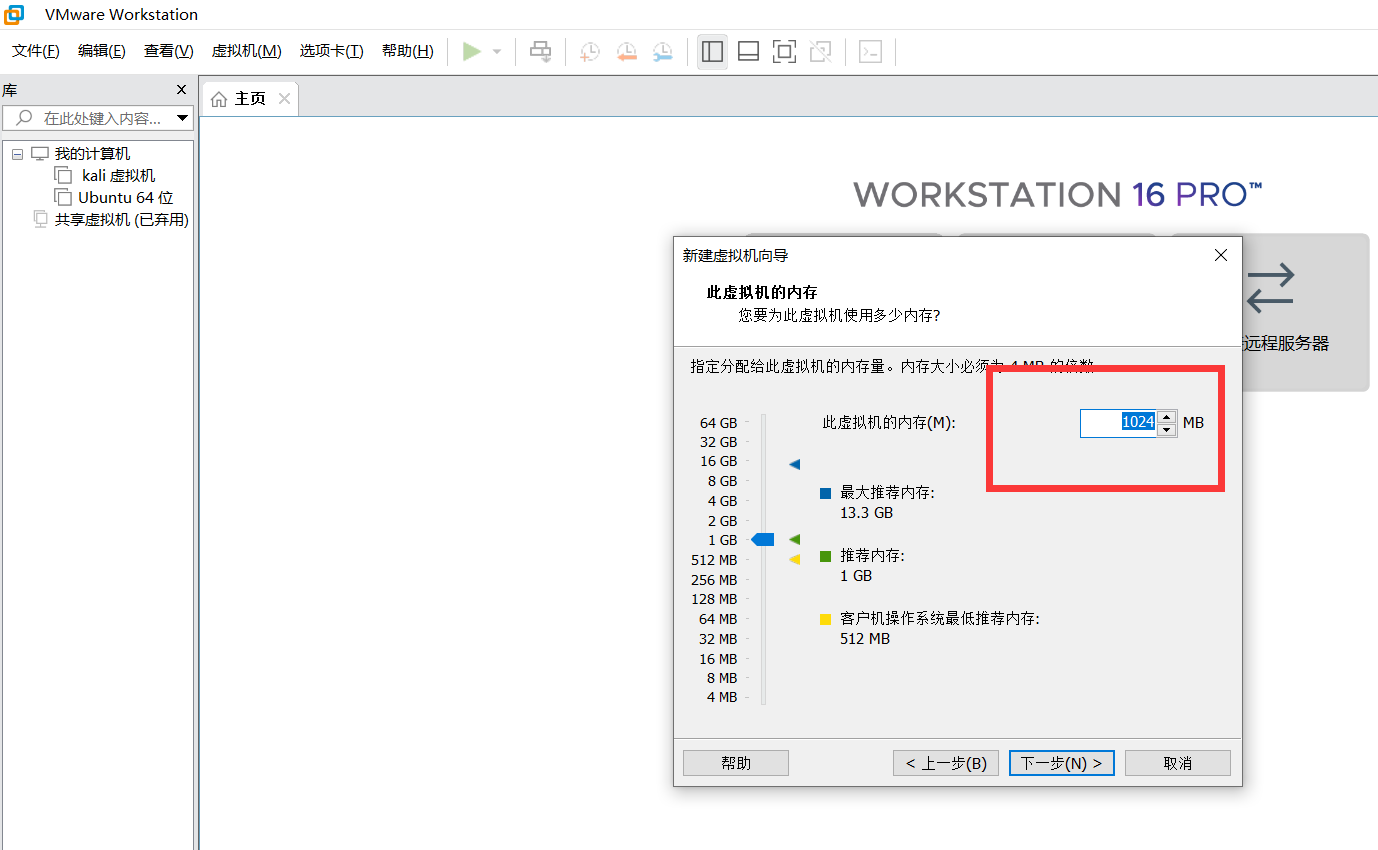The width and height of the screenshot is (1378, 850).
Task: Click the blue memory slider thumb
Action: pyautogui.click(x=763, y=540)
